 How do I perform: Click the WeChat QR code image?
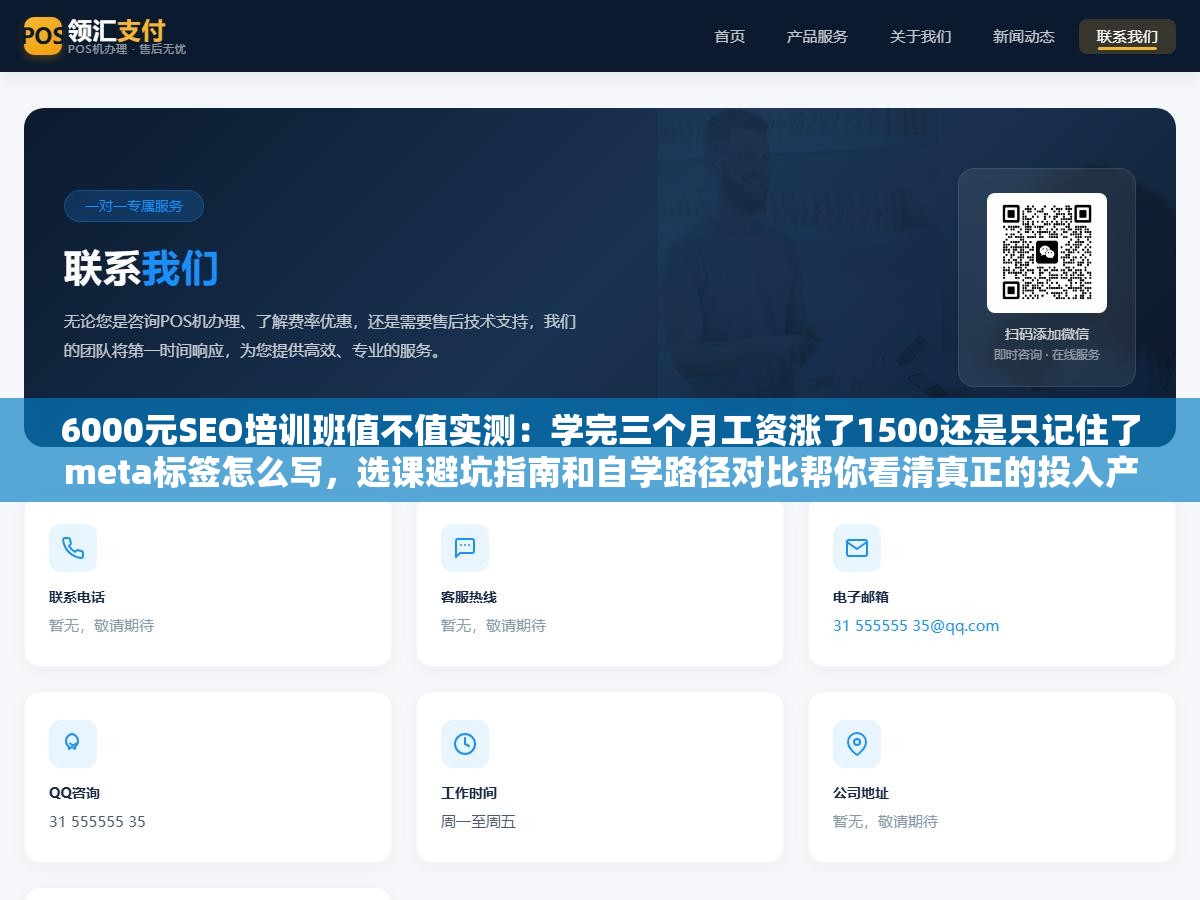pos(1047,253)
